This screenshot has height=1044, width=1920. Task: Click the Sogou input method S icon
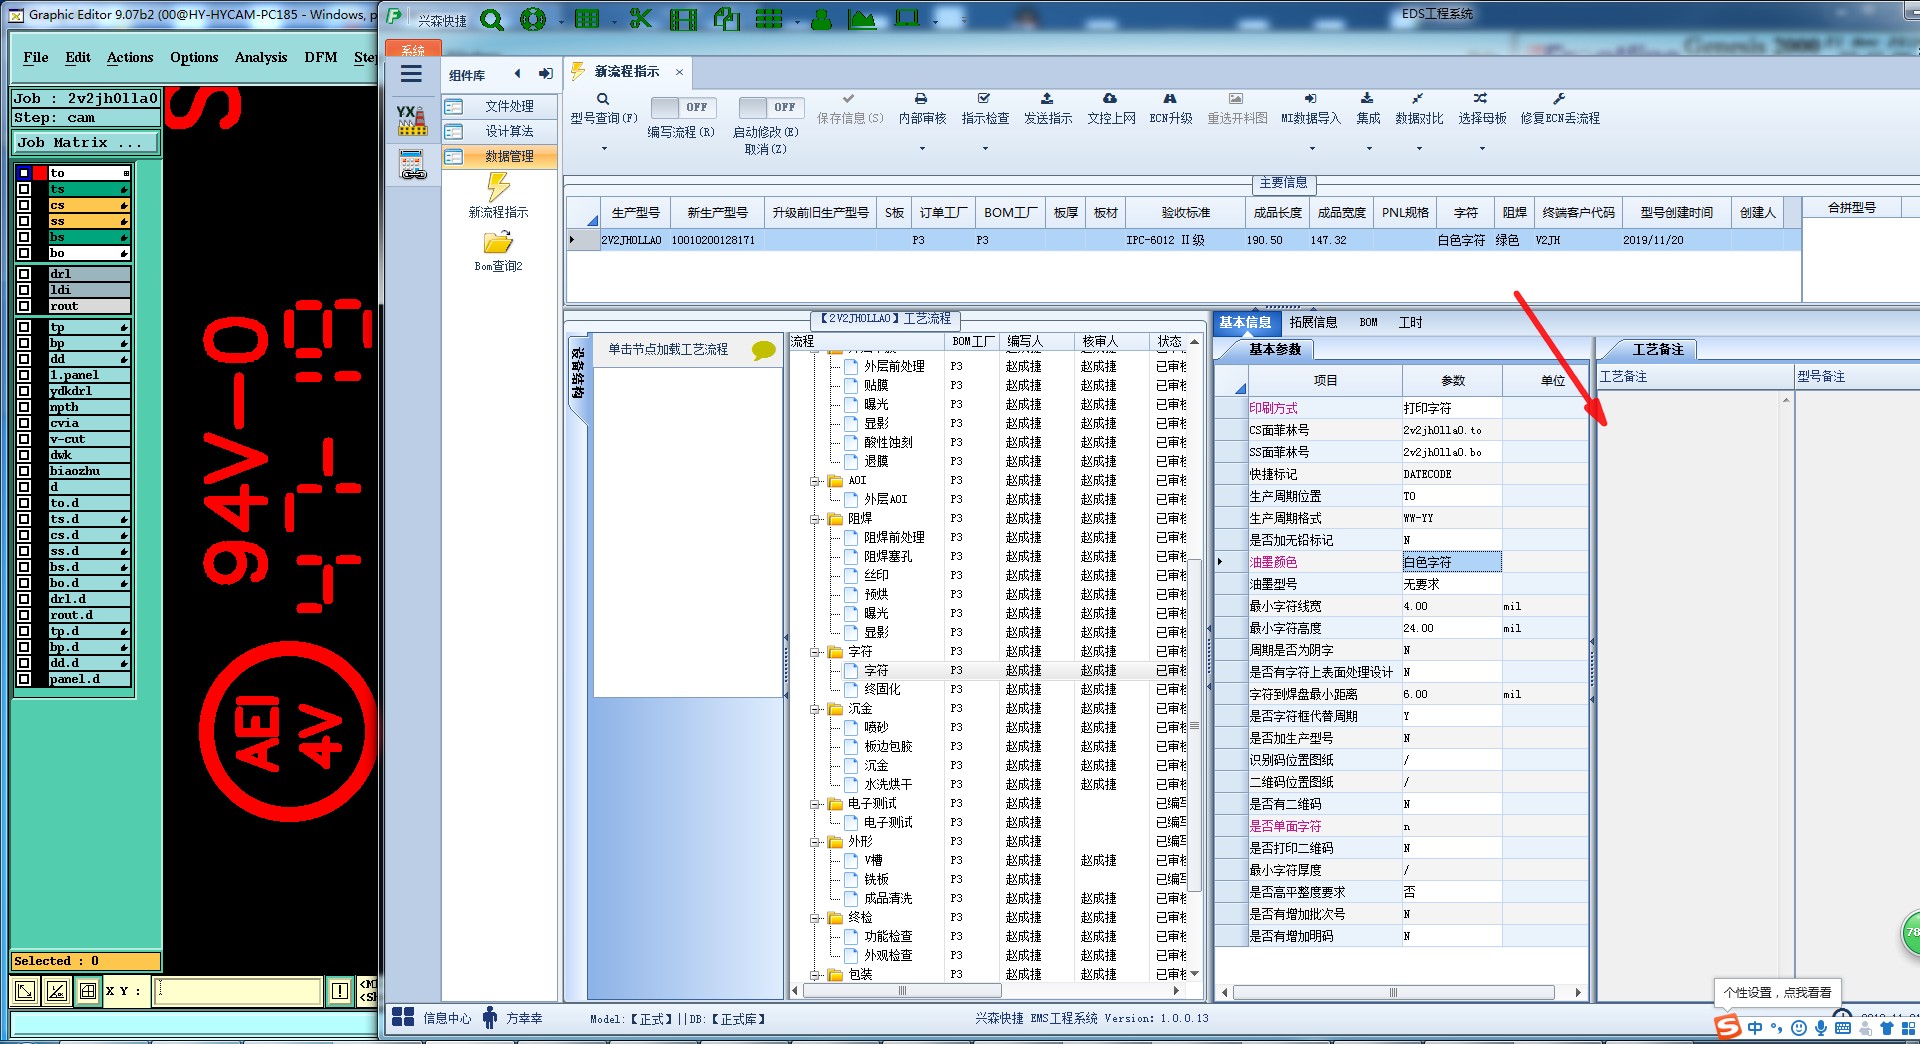point(1727,1027)
